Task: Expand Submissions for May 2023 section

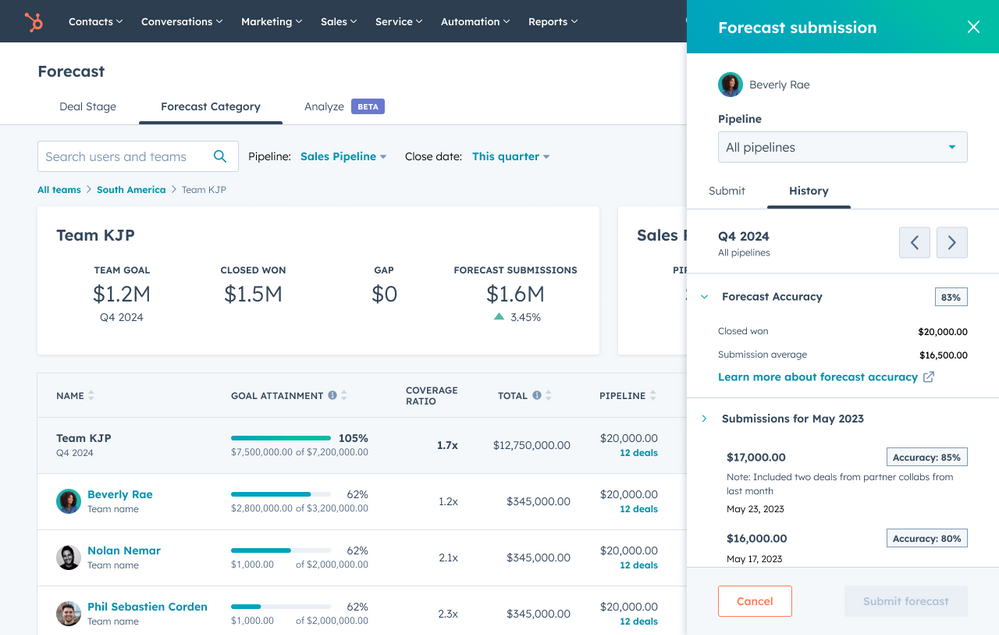Action: pos(705,418)
